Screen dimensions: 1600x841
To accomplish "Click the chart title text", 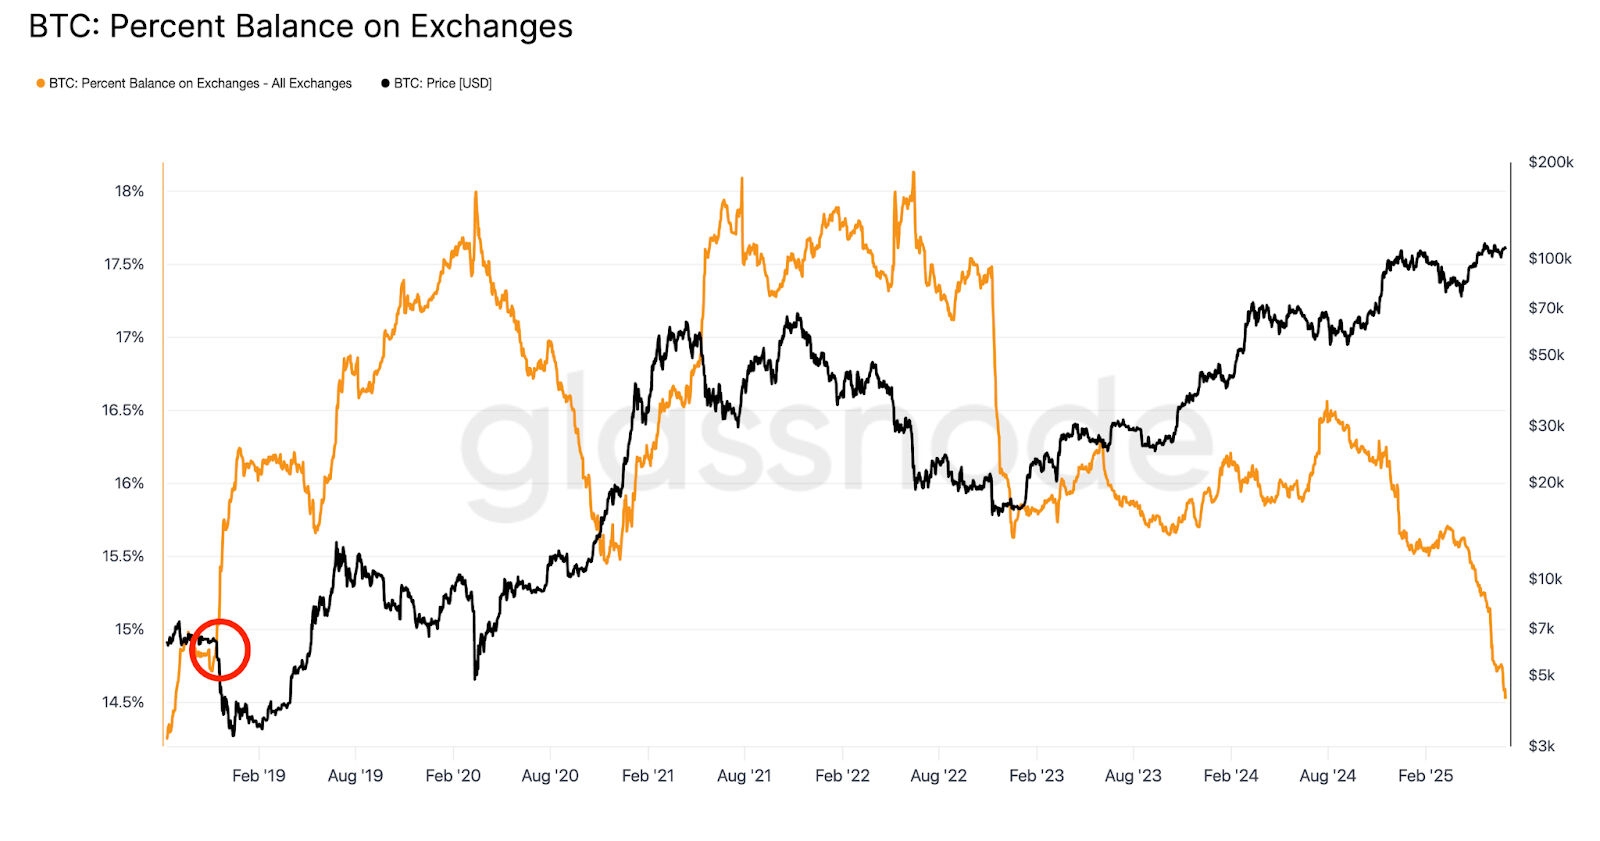I will click(300, 26).
